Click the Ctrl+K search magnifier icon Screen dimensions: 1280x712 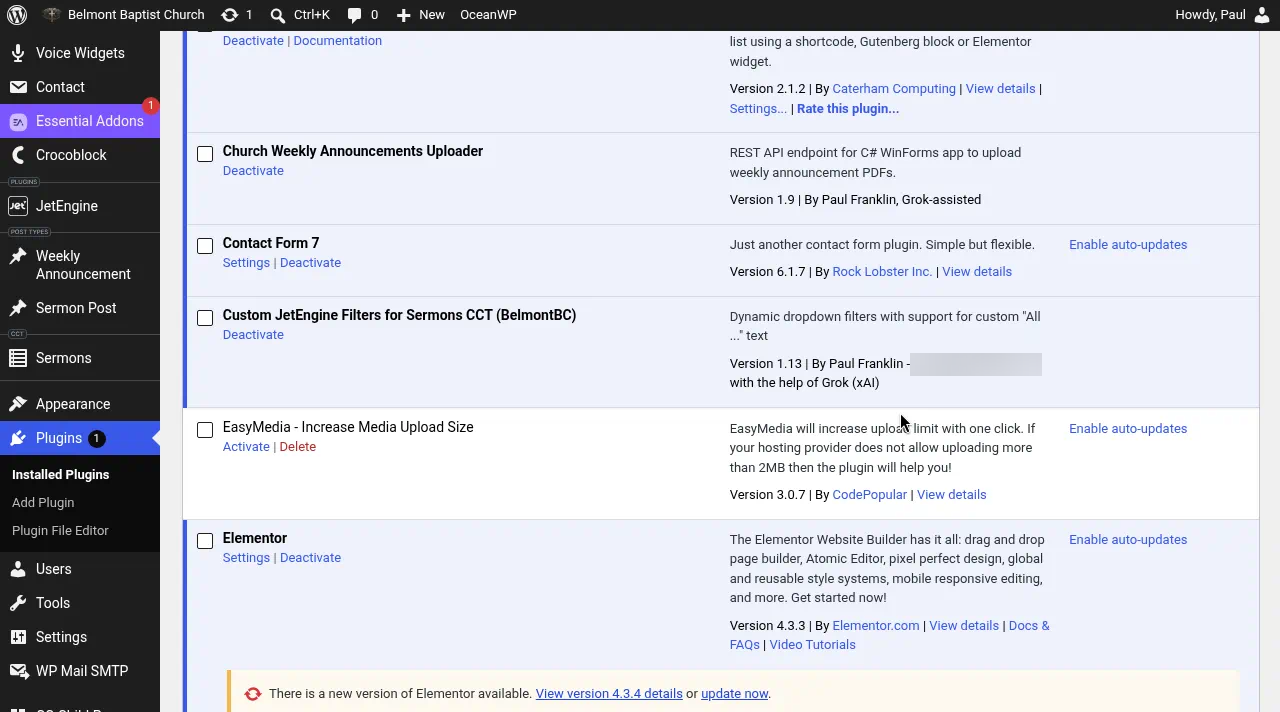[x=278, y=15]
